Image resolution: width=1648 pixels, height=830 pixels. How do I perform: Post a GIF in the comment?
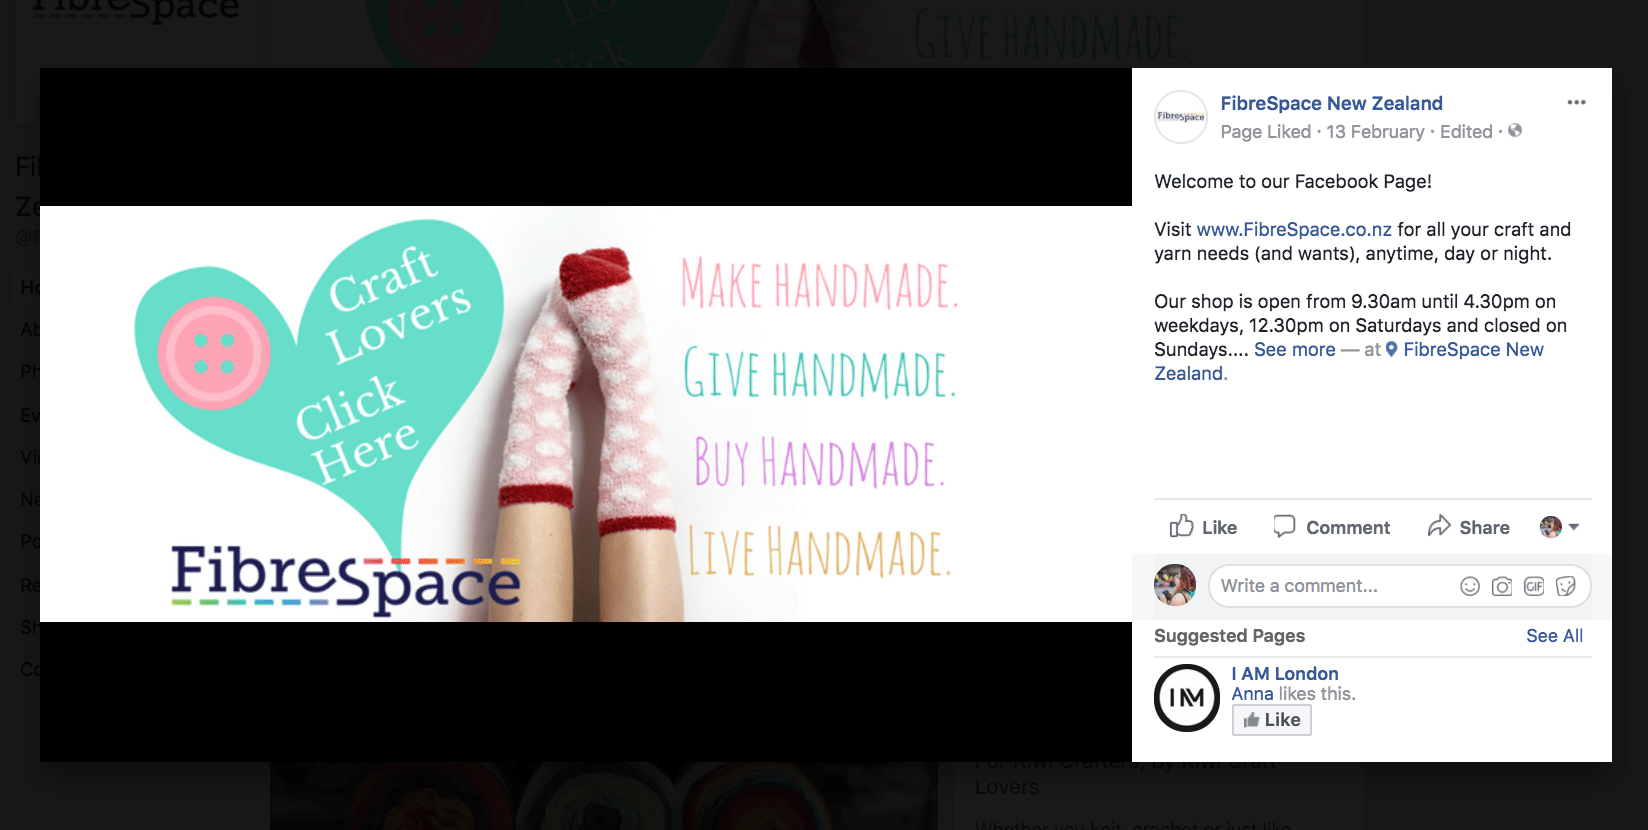(1533, 587)
